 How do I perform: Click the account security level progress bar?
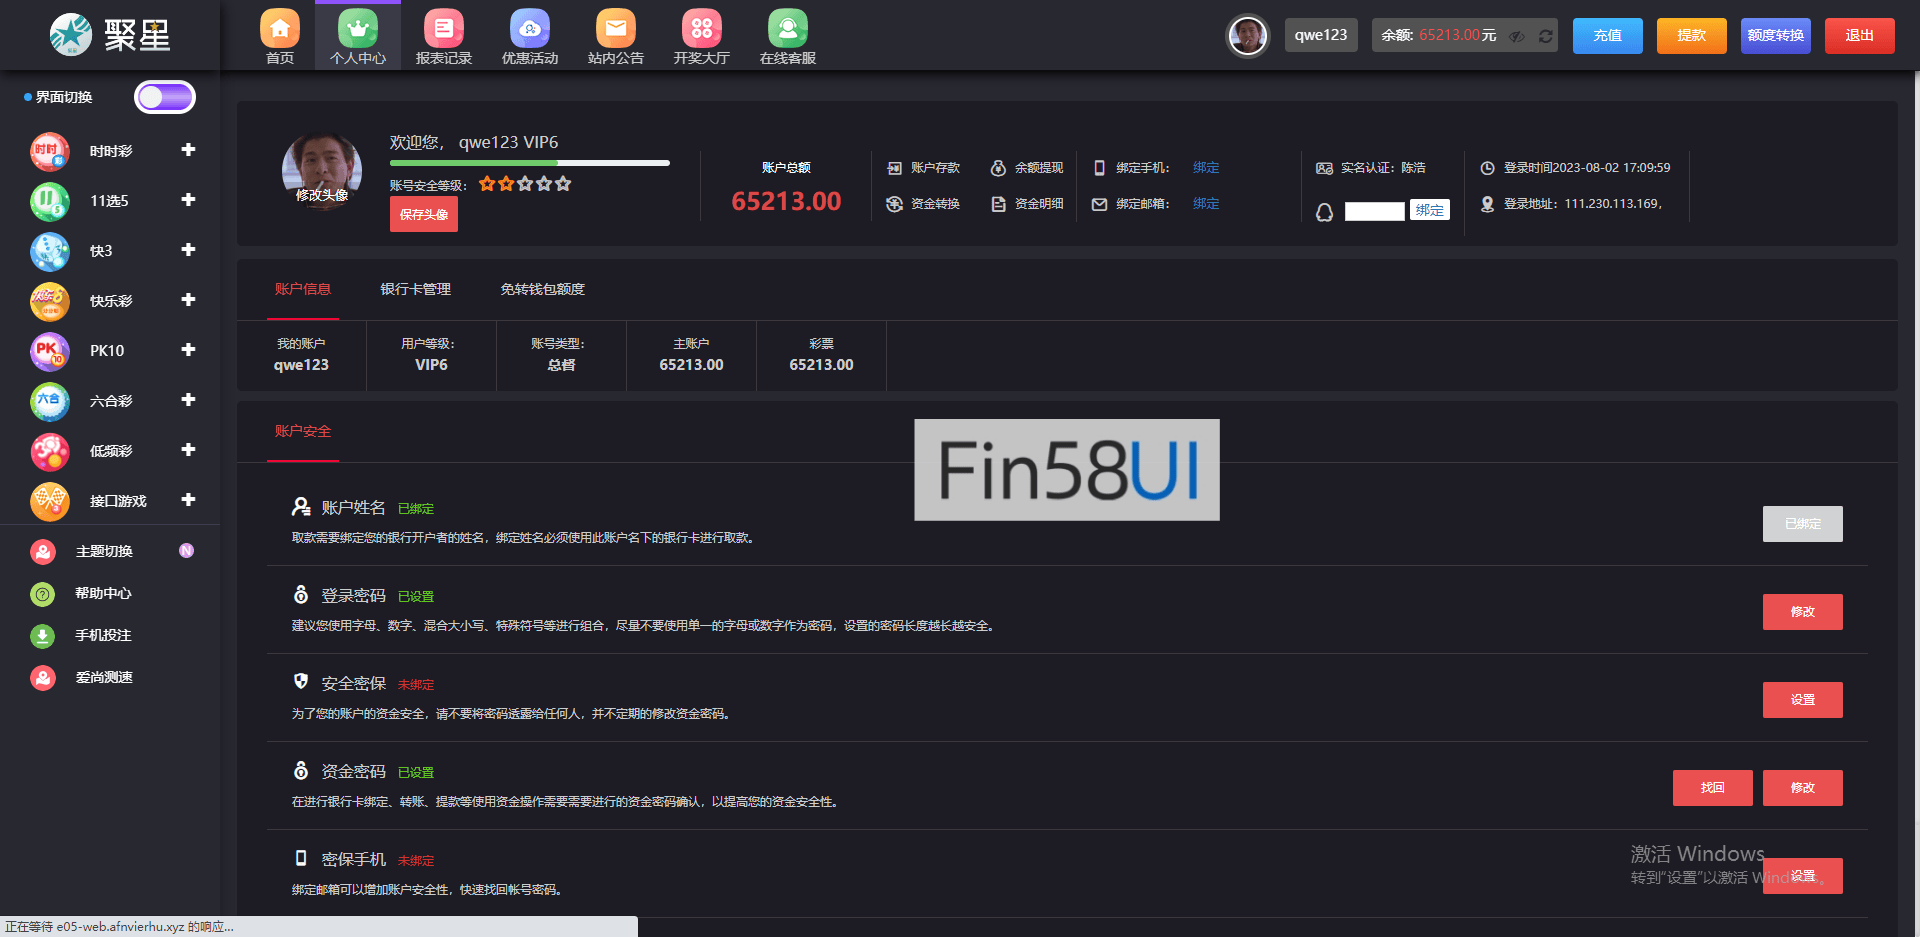click(529, 163)
